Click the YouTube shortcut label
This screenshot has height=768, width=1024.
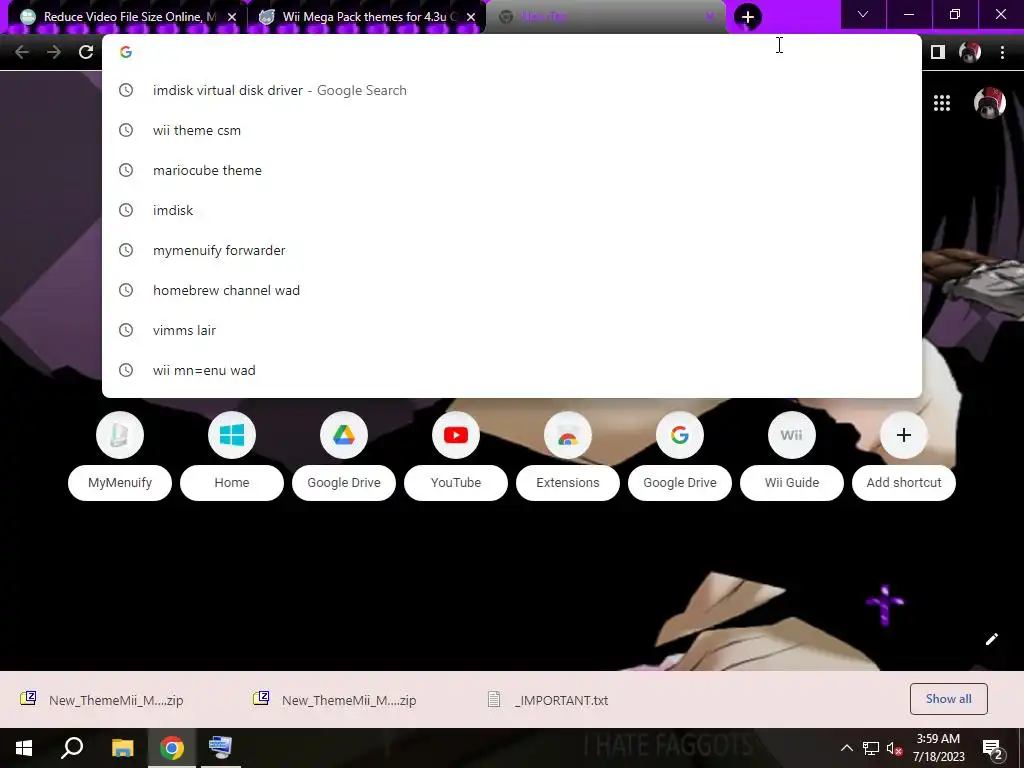(x=456, y=483)
